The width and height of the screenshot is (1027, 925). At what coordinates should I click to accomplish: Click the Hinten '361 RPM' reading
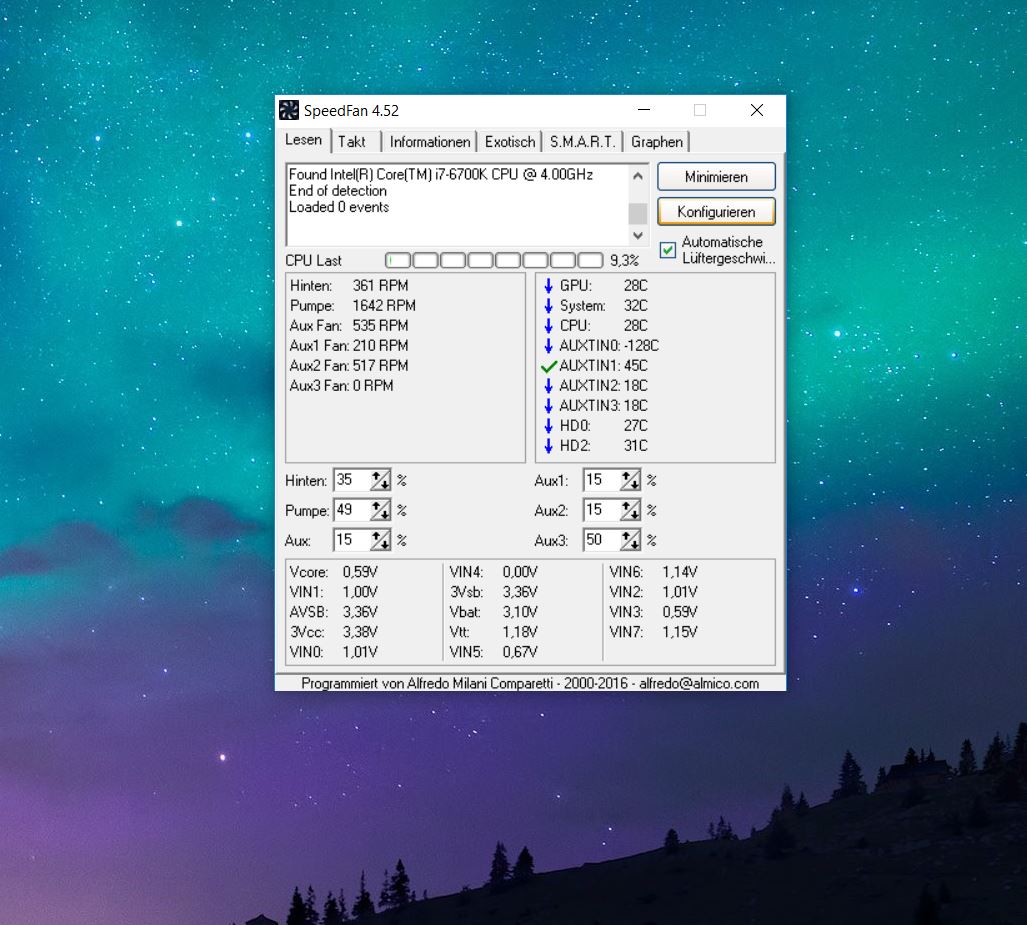point(381,286)
